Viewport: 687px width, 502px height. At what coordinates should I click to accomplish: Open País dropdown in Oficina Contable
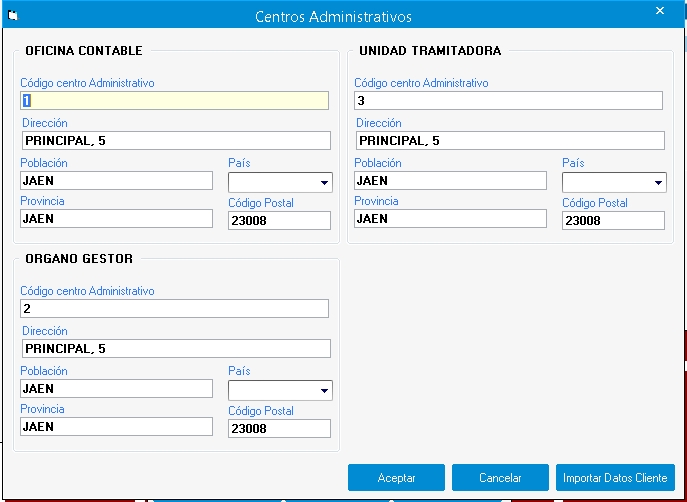click(x=280, y=182)
